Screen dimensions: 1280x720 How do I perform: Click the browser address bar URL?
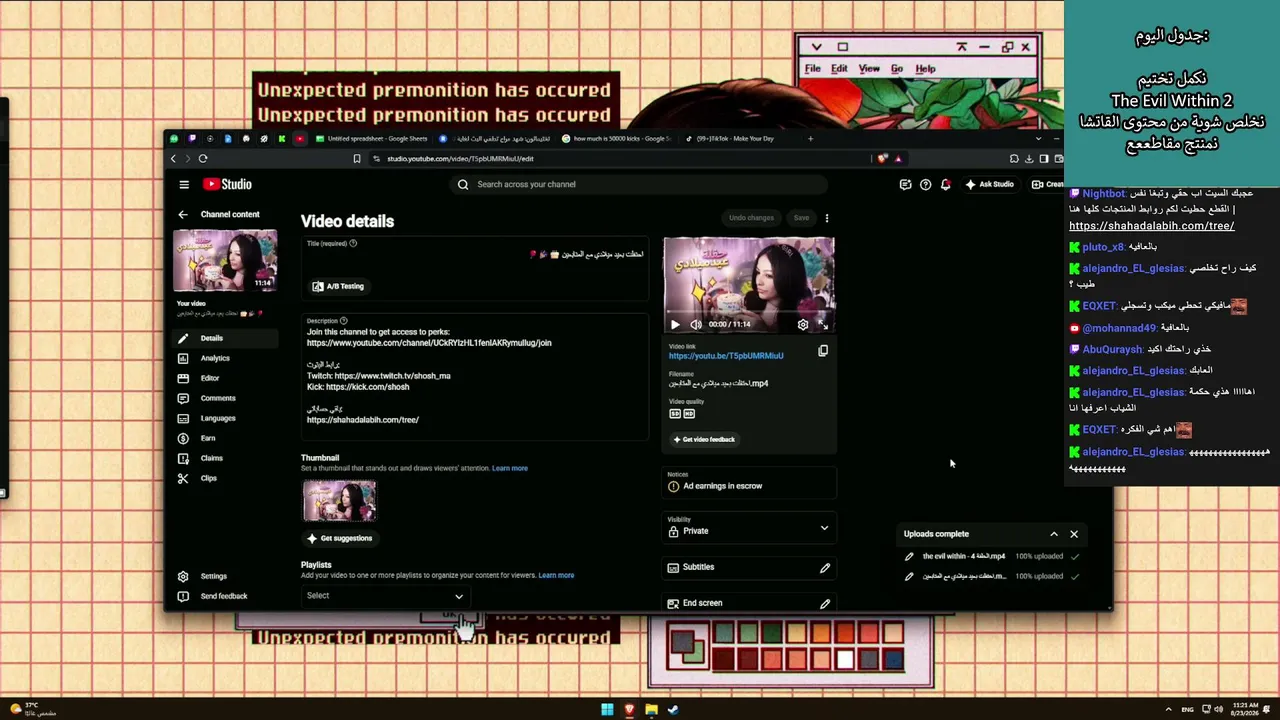(x=460, y=158)
